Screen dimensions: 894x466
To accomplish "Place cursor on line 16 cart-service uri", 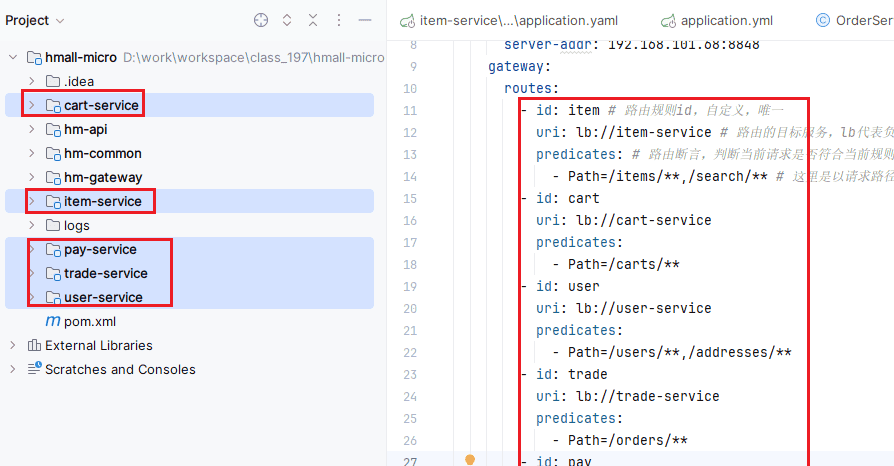I will [x=640, y=220].
